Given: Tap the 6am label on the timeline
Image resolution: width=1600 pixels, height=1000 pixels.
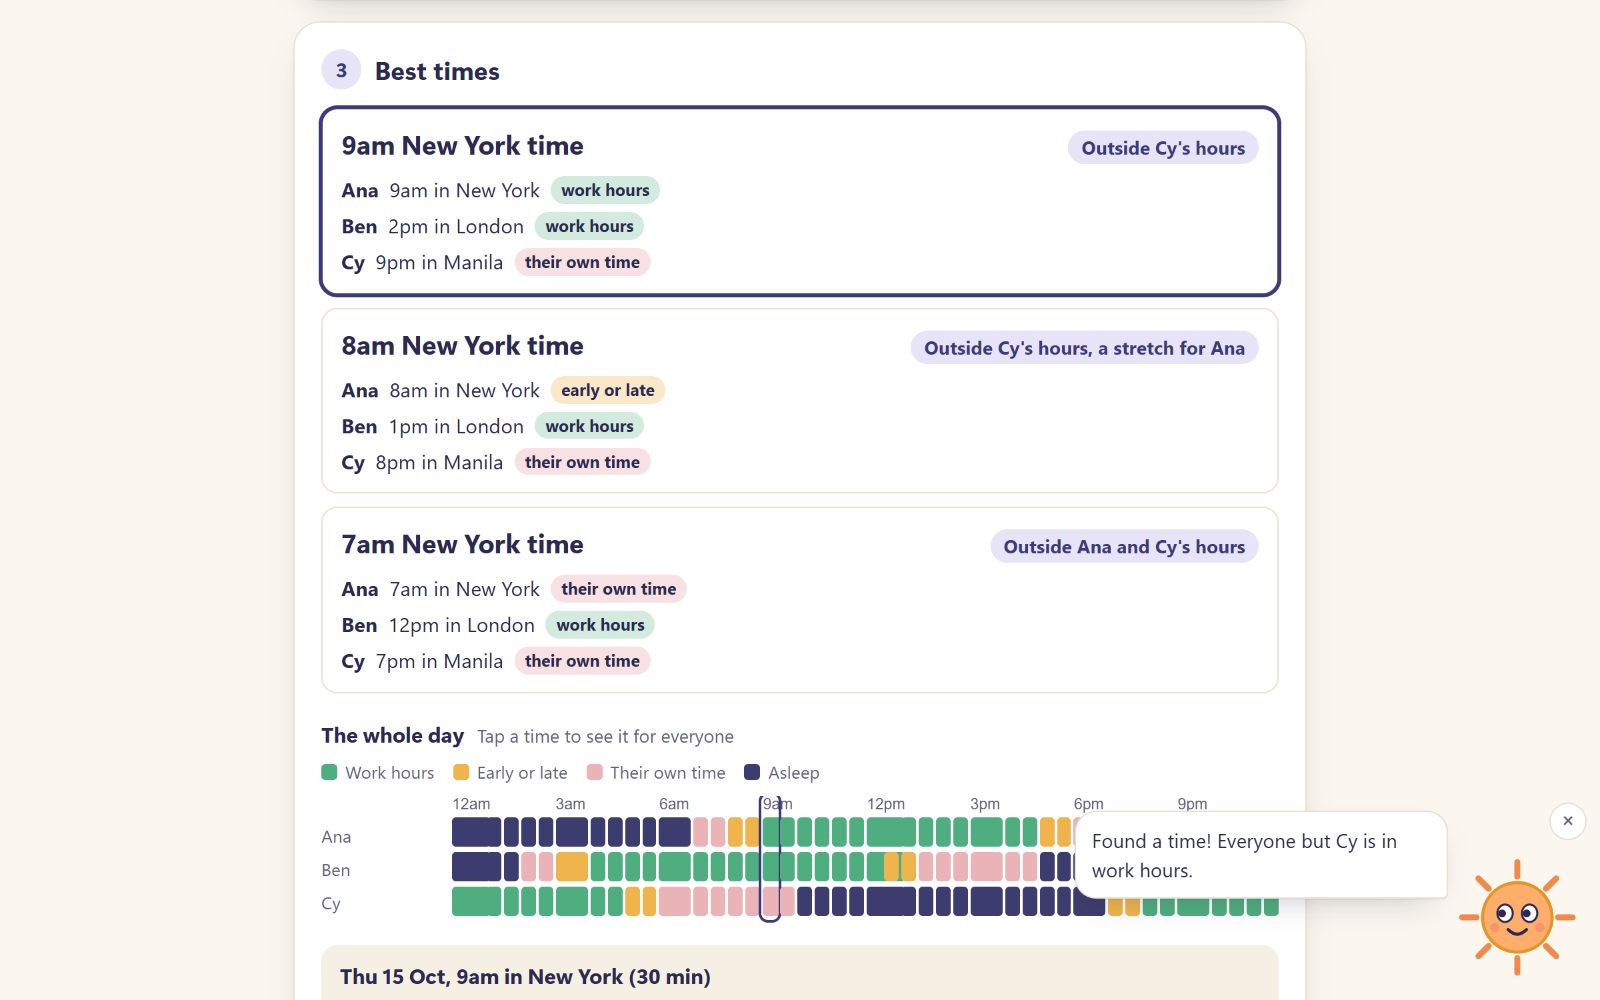Looking at the screenshot, I should pos(674,804).
